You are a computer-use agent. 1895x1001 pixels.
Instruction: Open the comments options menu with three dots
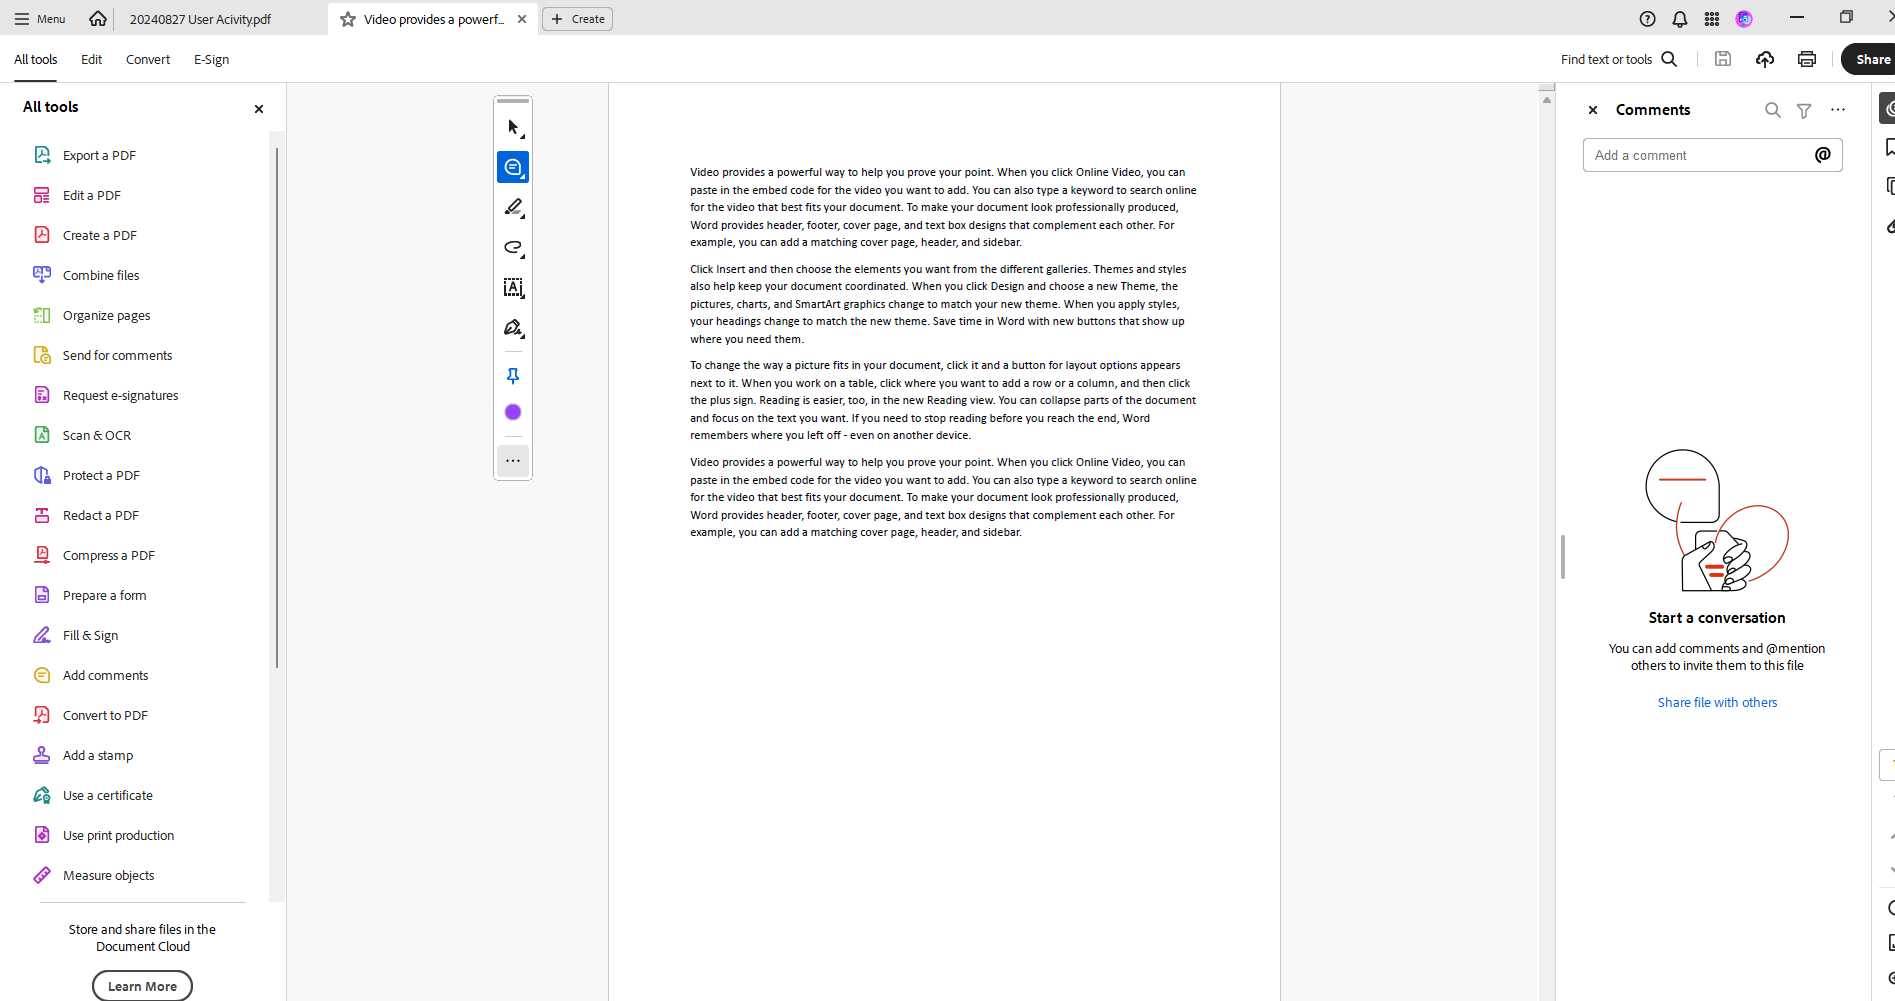[x=1838, y=110]
